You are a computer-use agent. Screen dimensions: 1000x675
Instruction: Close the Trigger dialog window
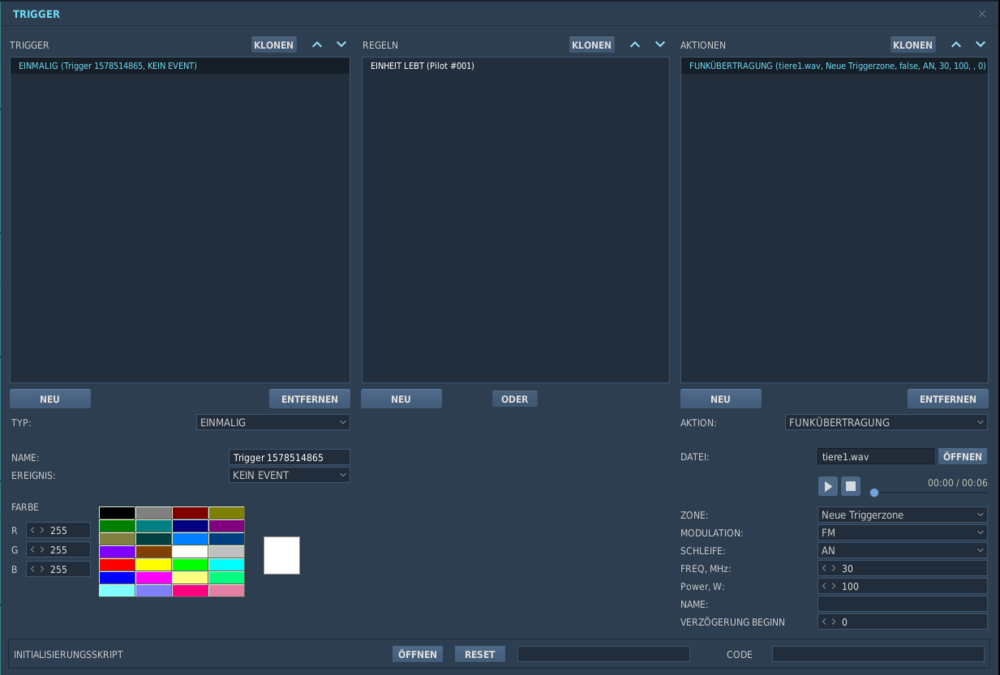click(982, 13)
